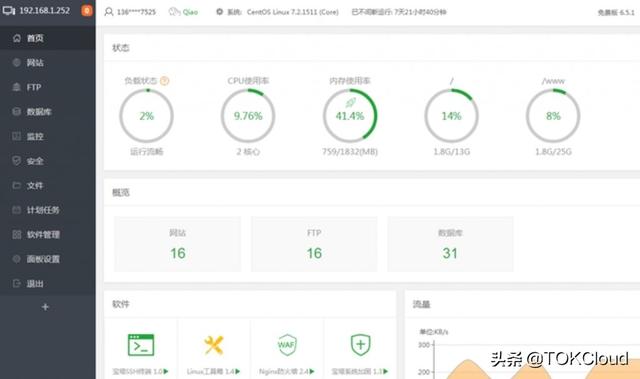Click the logout icon beside 退出
This screenshot has height=379, width=640.
click(17, 284)
